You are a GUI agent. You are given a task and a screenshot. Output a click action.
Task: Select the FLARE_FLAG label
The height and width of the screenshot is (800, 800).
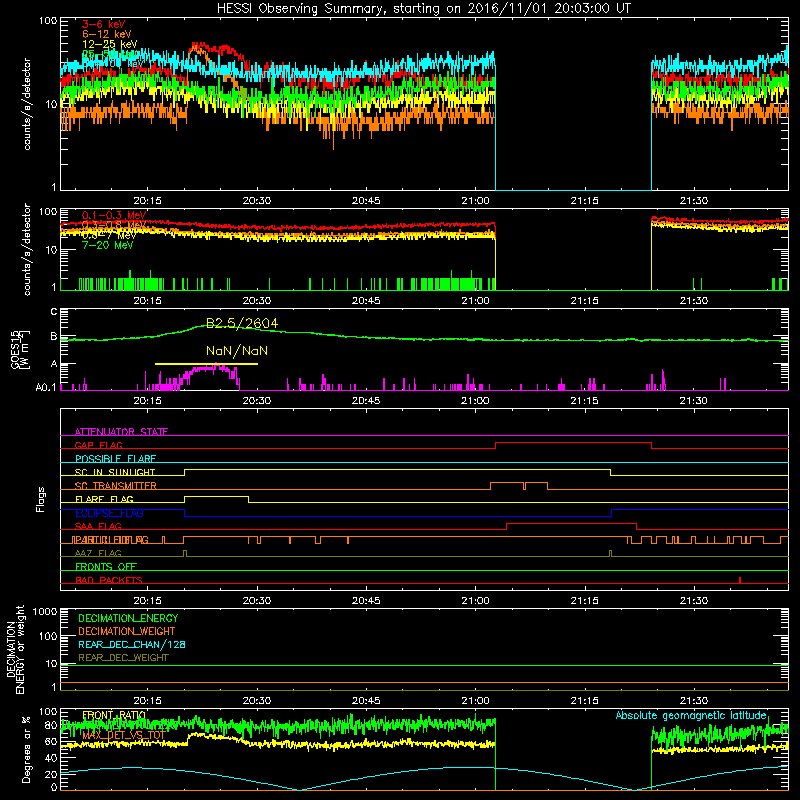coord(104,499)
